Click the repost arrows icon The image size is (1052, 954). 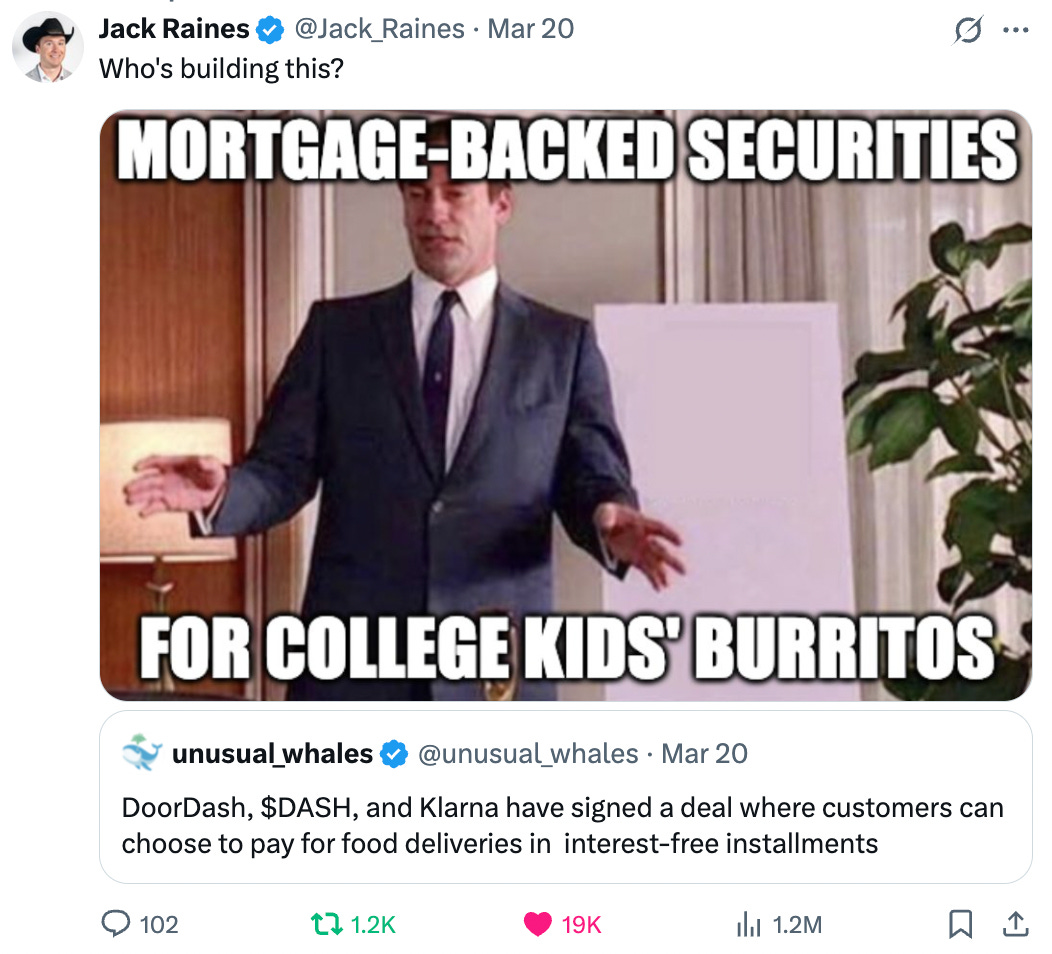(x=327, y=924)
